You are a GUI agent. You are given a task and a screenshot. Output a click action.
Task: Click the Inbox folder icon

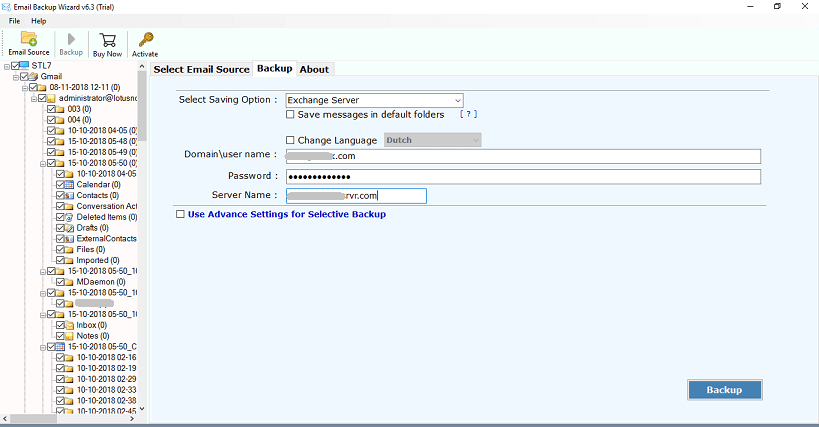(69, 325)
